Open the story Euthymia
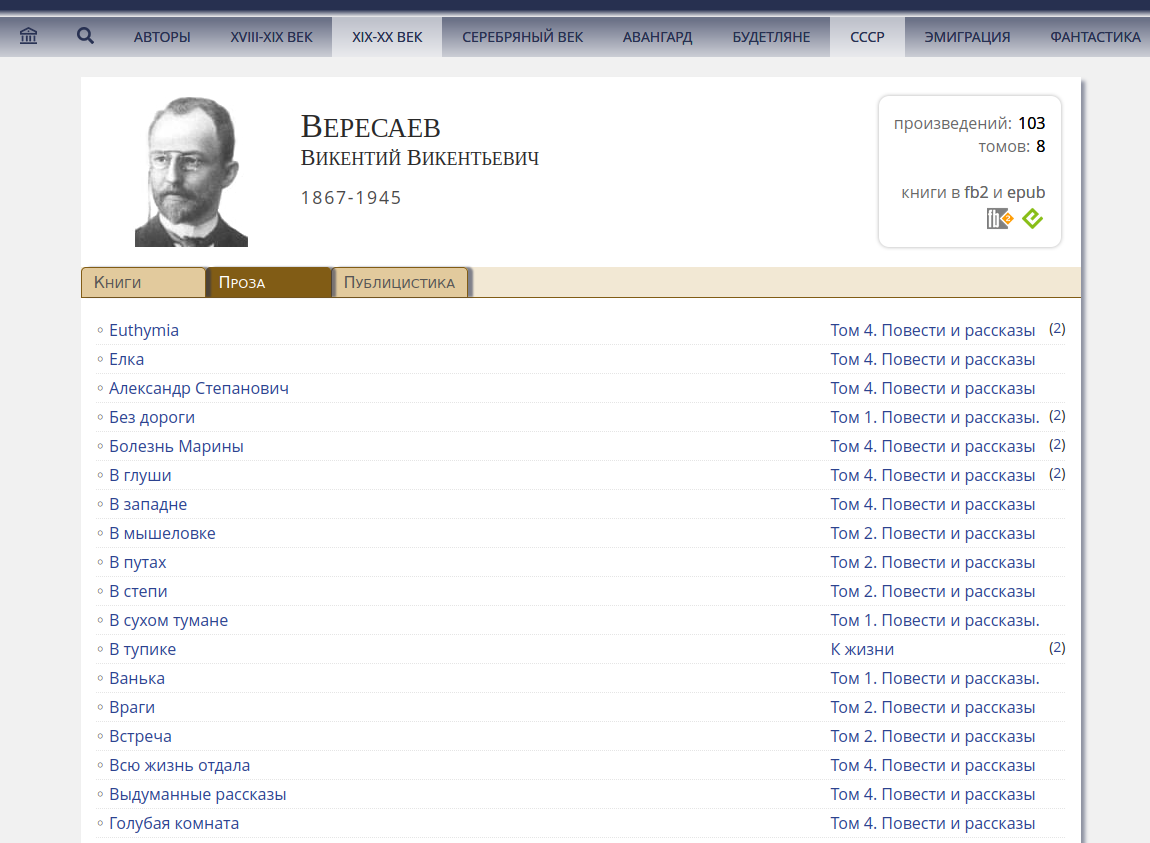Viewport: 1150px width, 843px height. (144, 330)
